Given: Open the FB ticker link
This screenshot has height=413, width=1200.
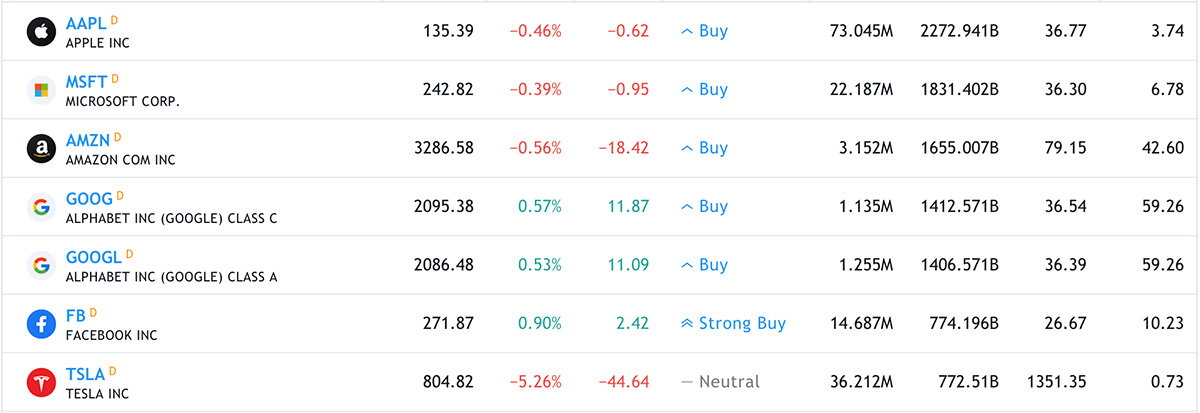Looking at the screenshot, I should [x=76, y=315].
